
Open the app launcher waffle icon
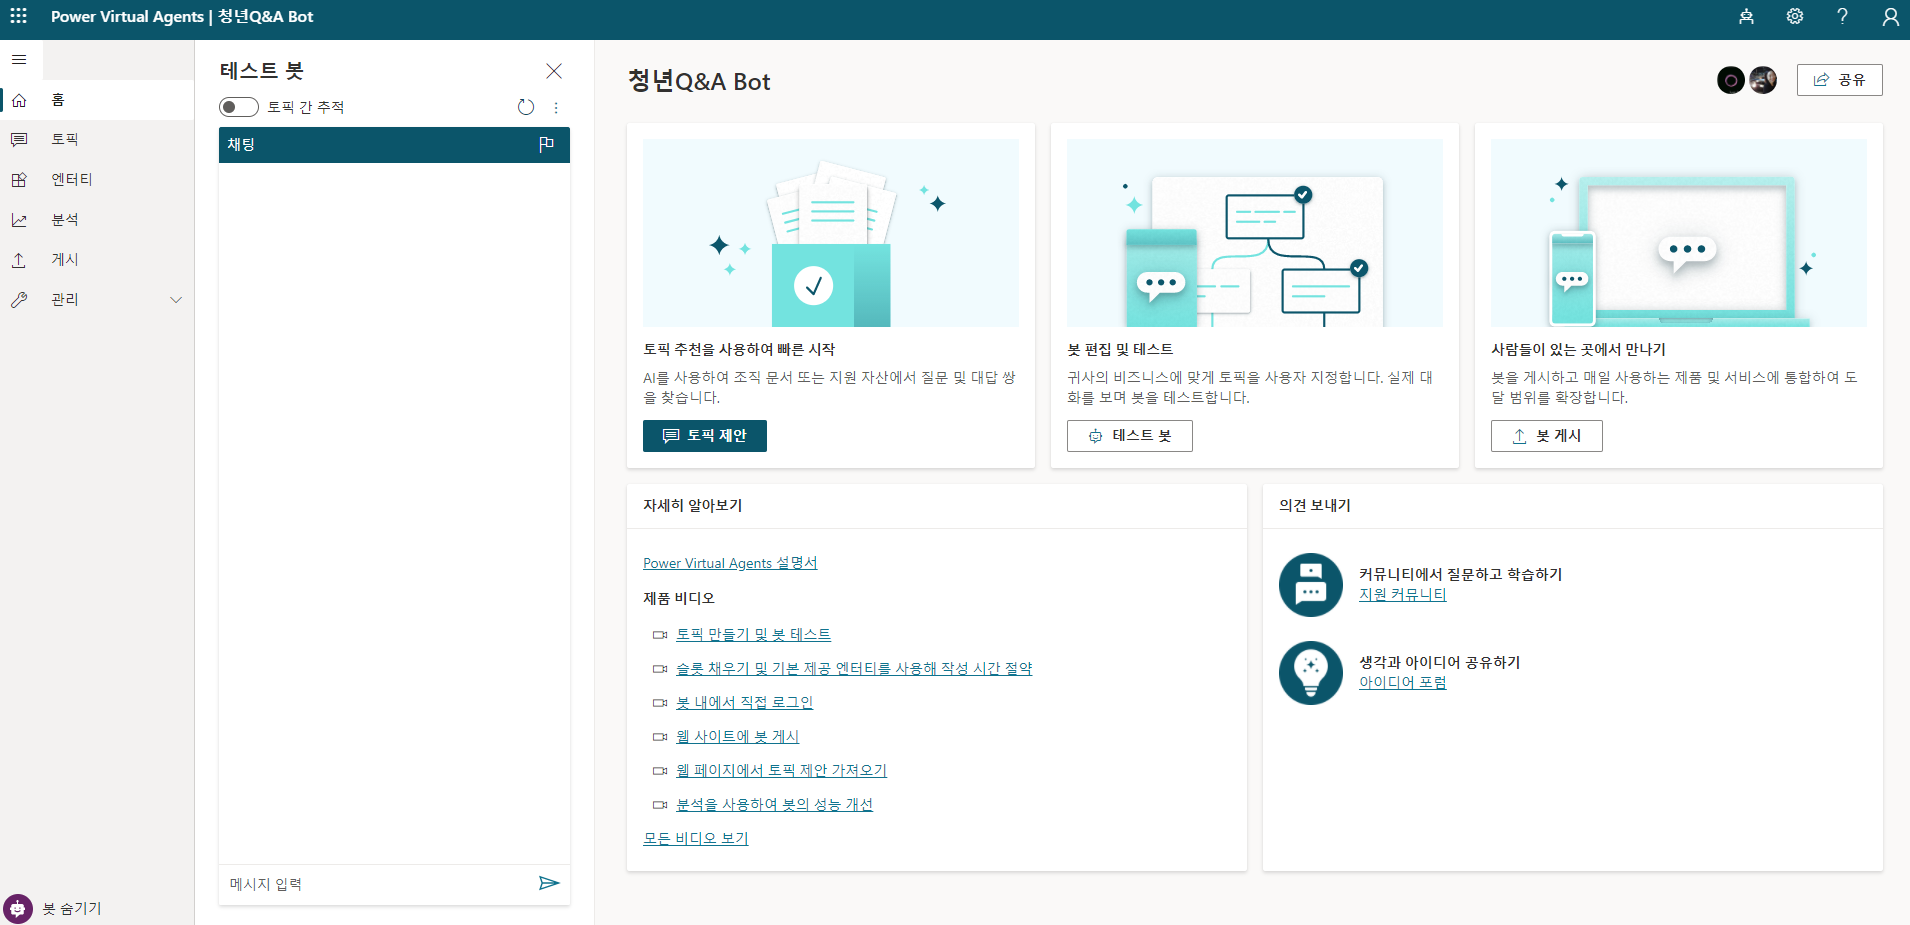19,16
